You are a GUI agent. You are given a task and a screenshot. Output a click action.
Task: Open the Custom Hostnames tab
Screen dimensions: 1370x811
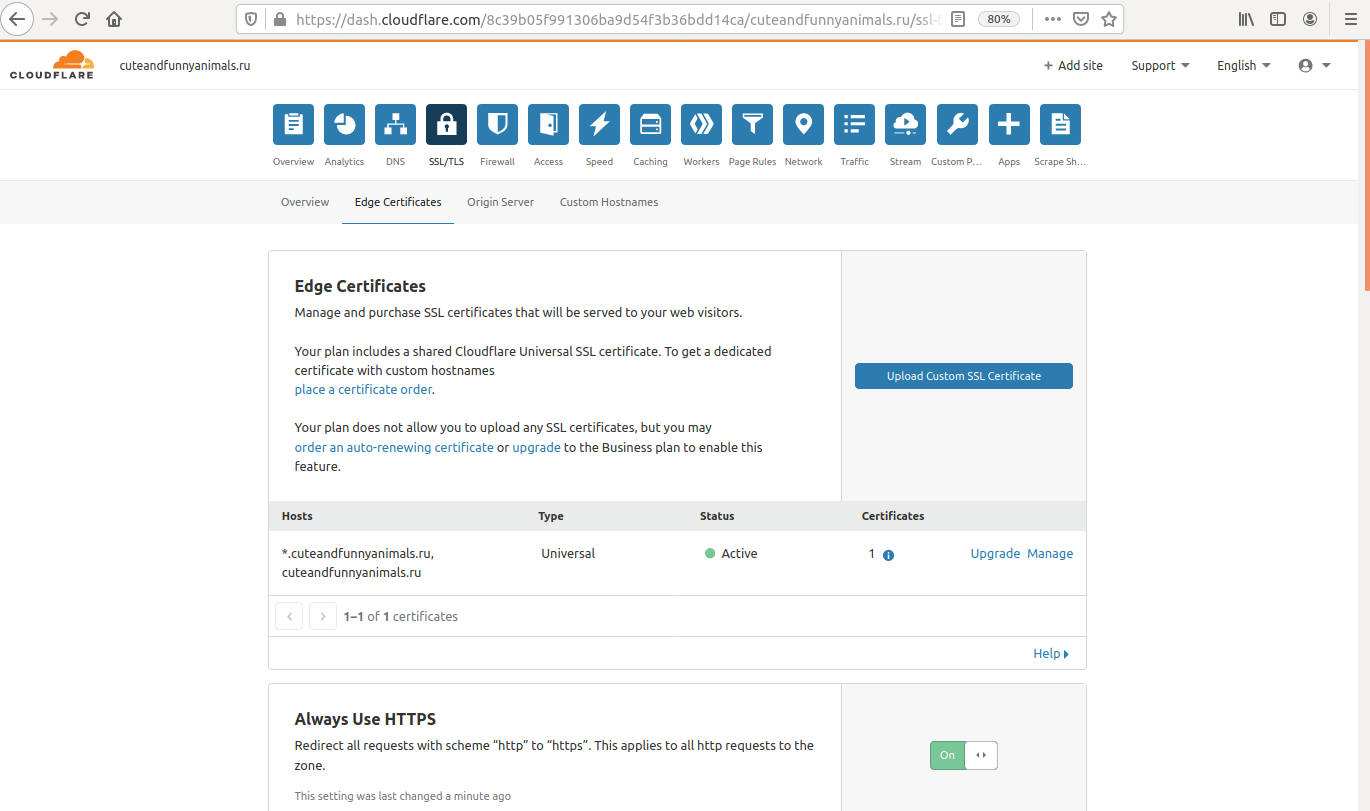pos(609,202)
